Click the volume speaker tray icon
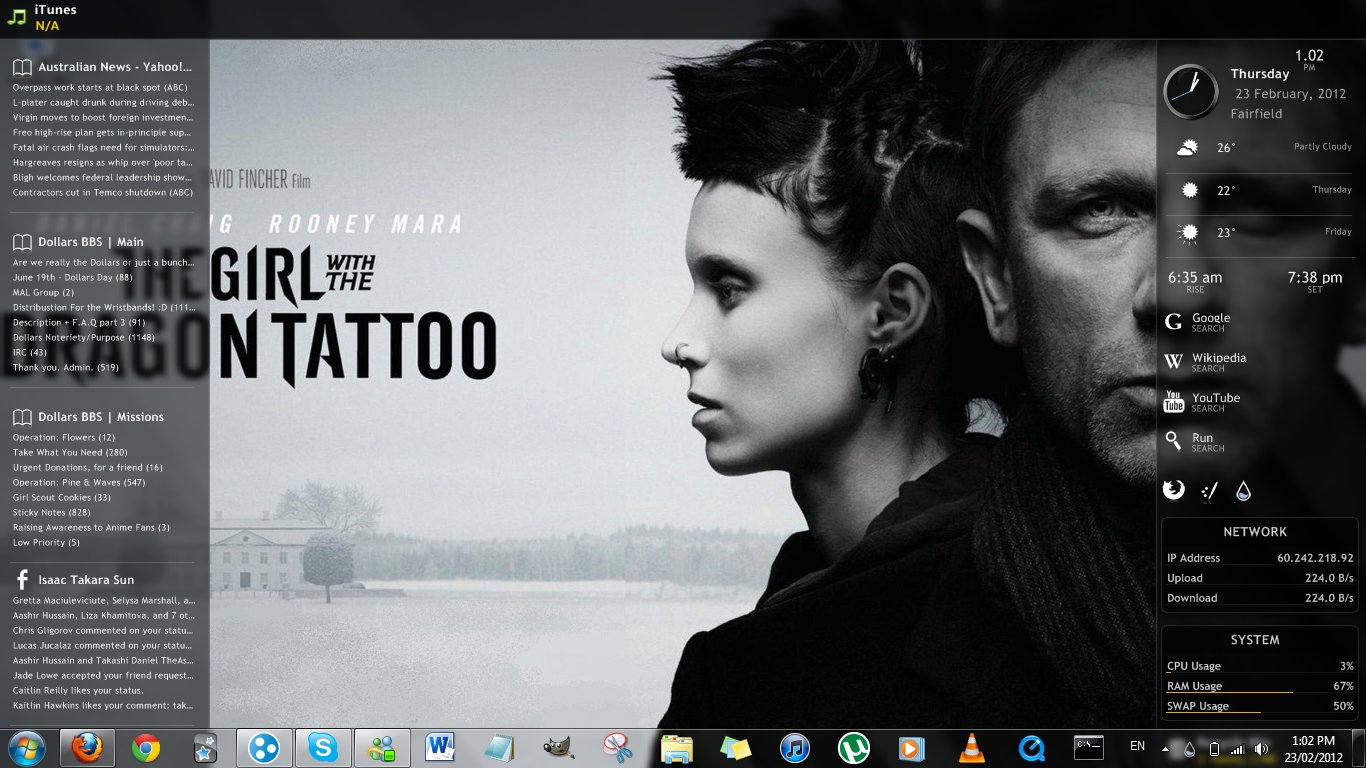The height and width of the screenshot is (768, 1366). pos(1261,748)
